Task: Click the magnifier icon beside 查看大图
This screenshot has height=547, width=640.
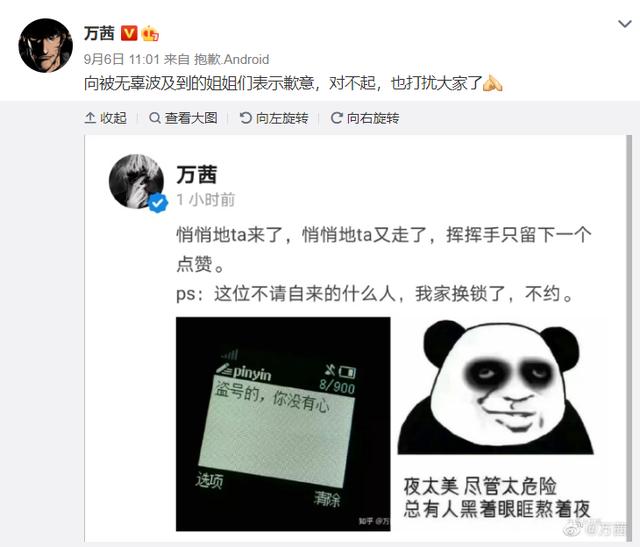Action: tap(155, 118)
